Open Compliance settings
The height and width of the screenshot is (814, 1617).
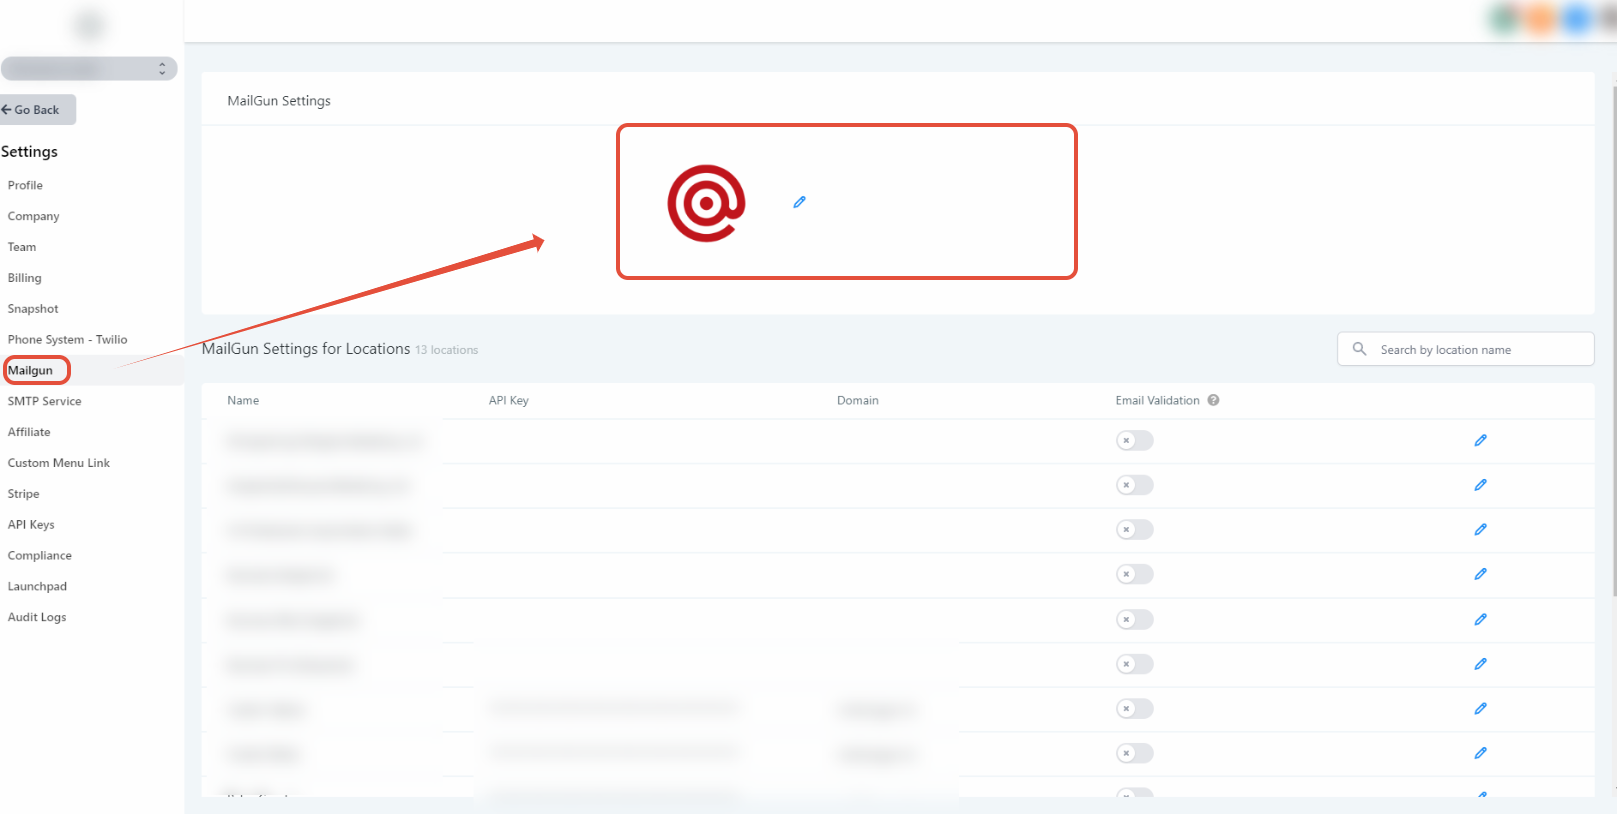(x=39, y=556)
